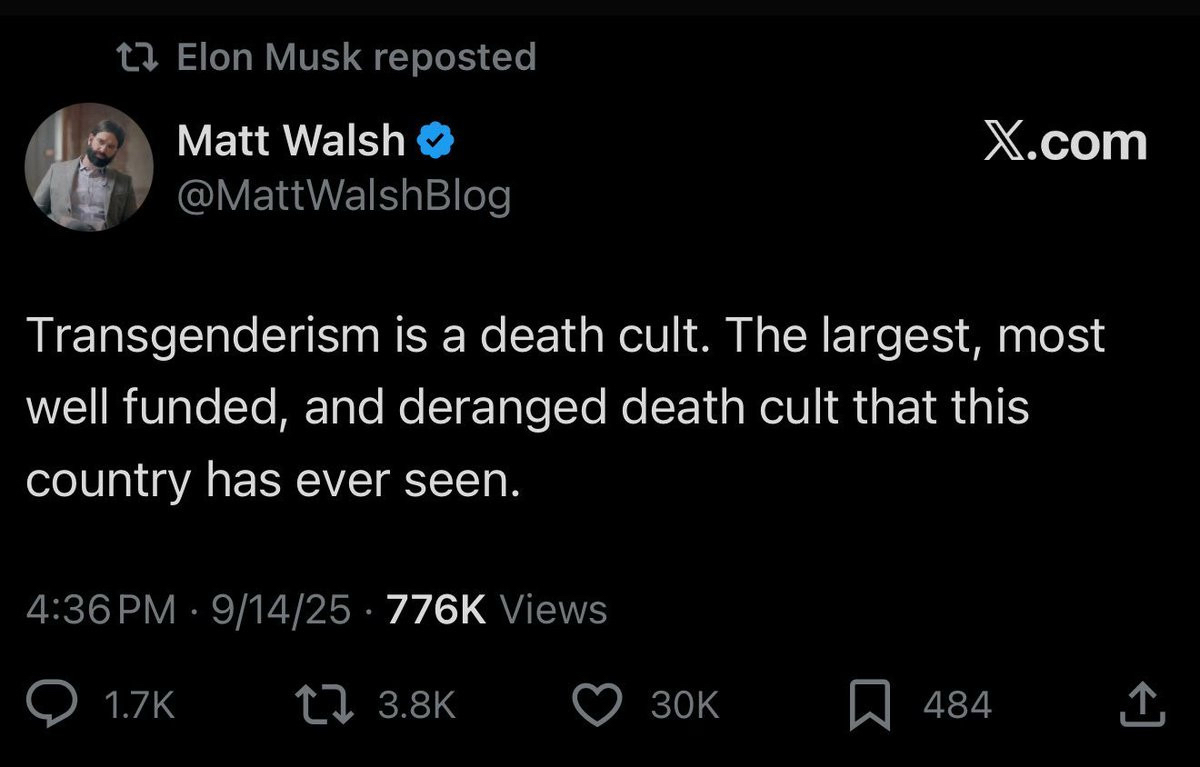Viewport: 1200px width, 767px height.
Task: Click the X.com logo
Action: pyautogui.click(x=1064, y=142)
